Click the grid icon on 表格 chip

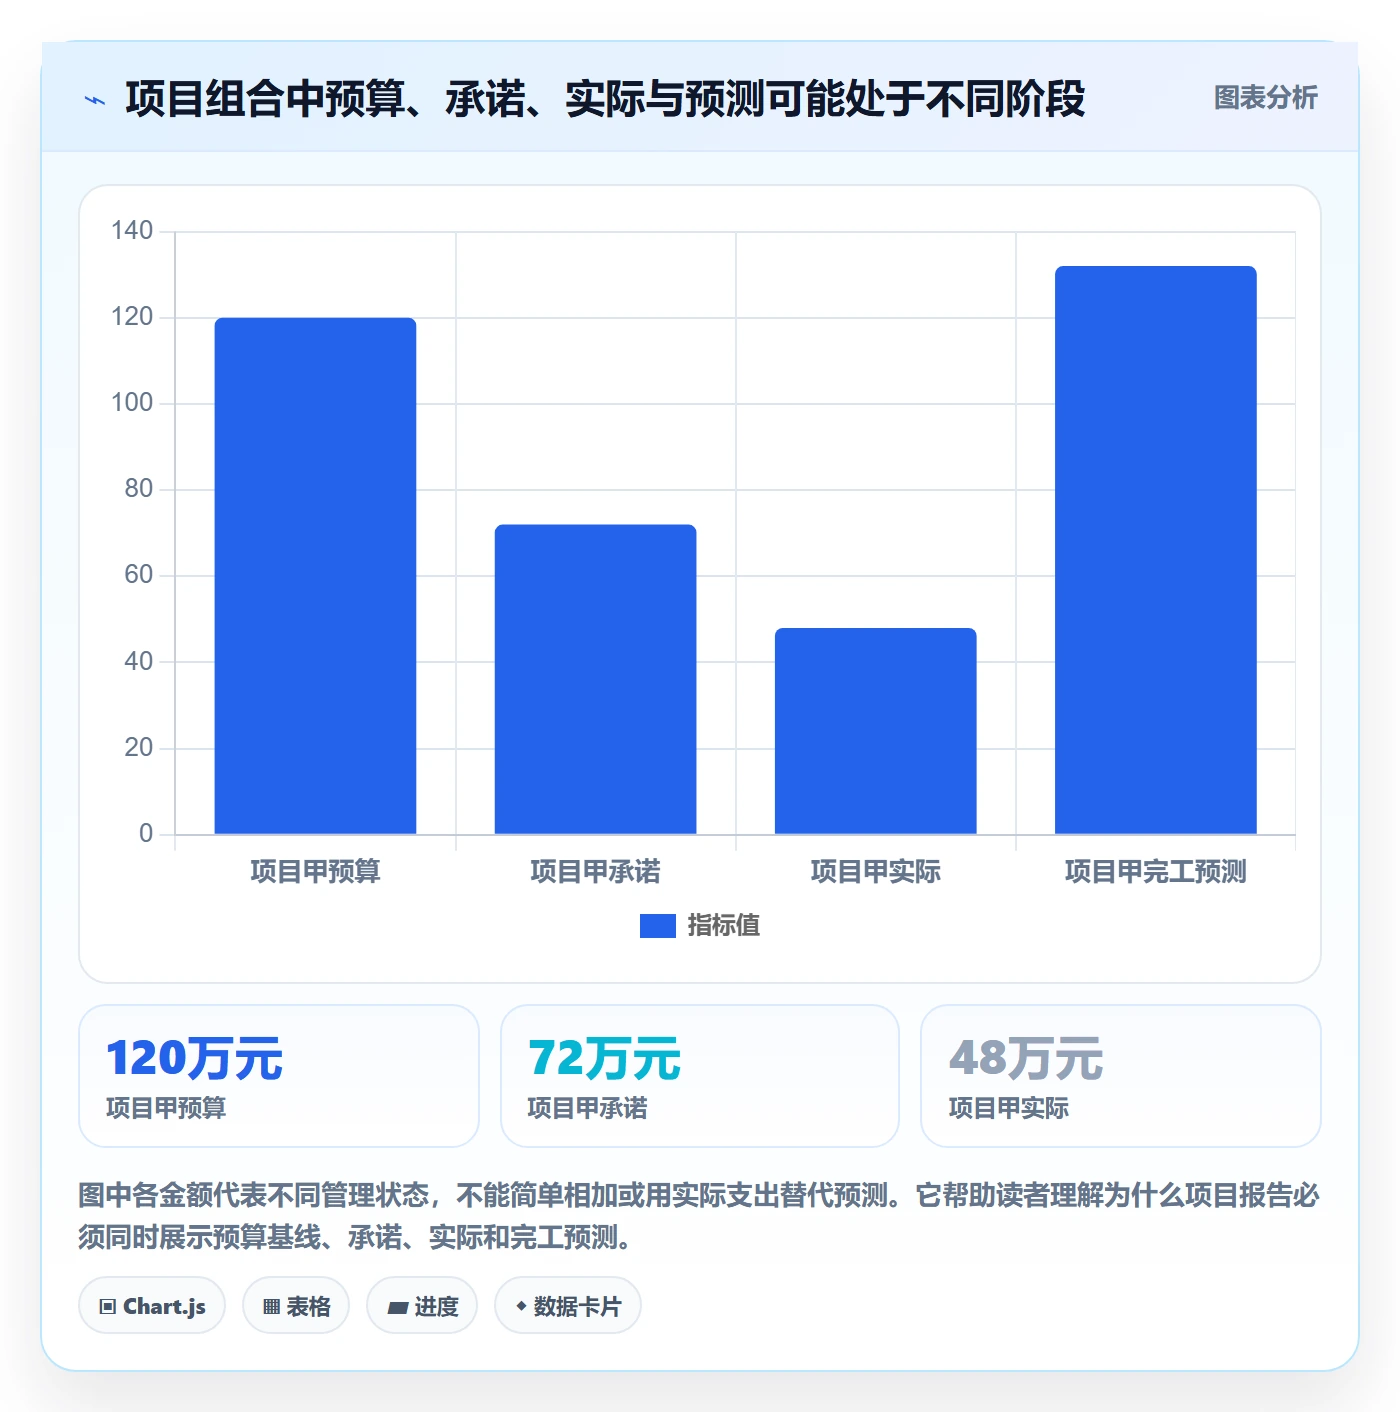click(x=271, y=1307)
